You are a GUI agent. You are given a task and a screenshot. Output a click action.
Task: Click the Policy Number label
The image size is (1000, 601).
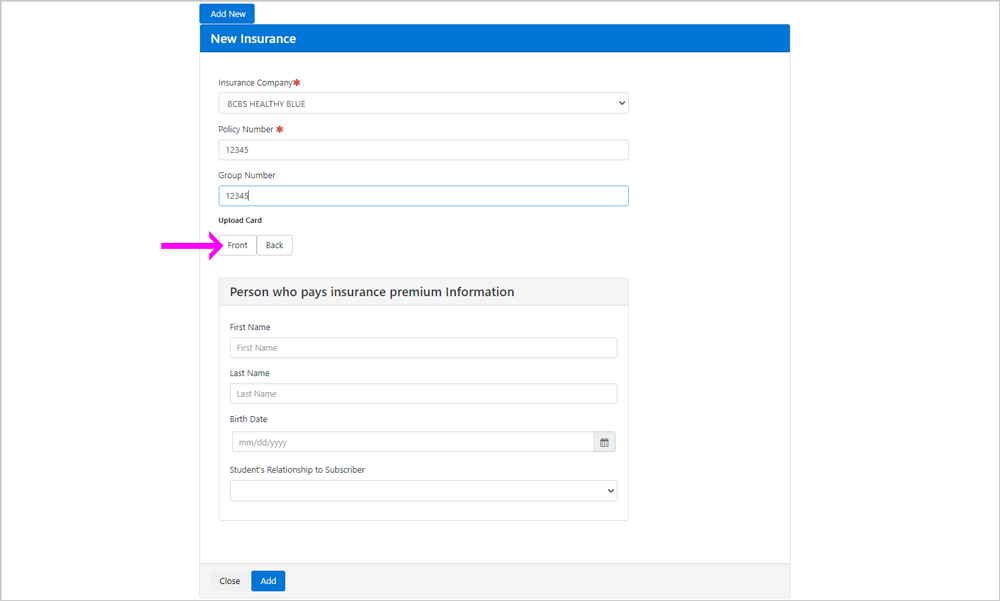tap(246, 130)
